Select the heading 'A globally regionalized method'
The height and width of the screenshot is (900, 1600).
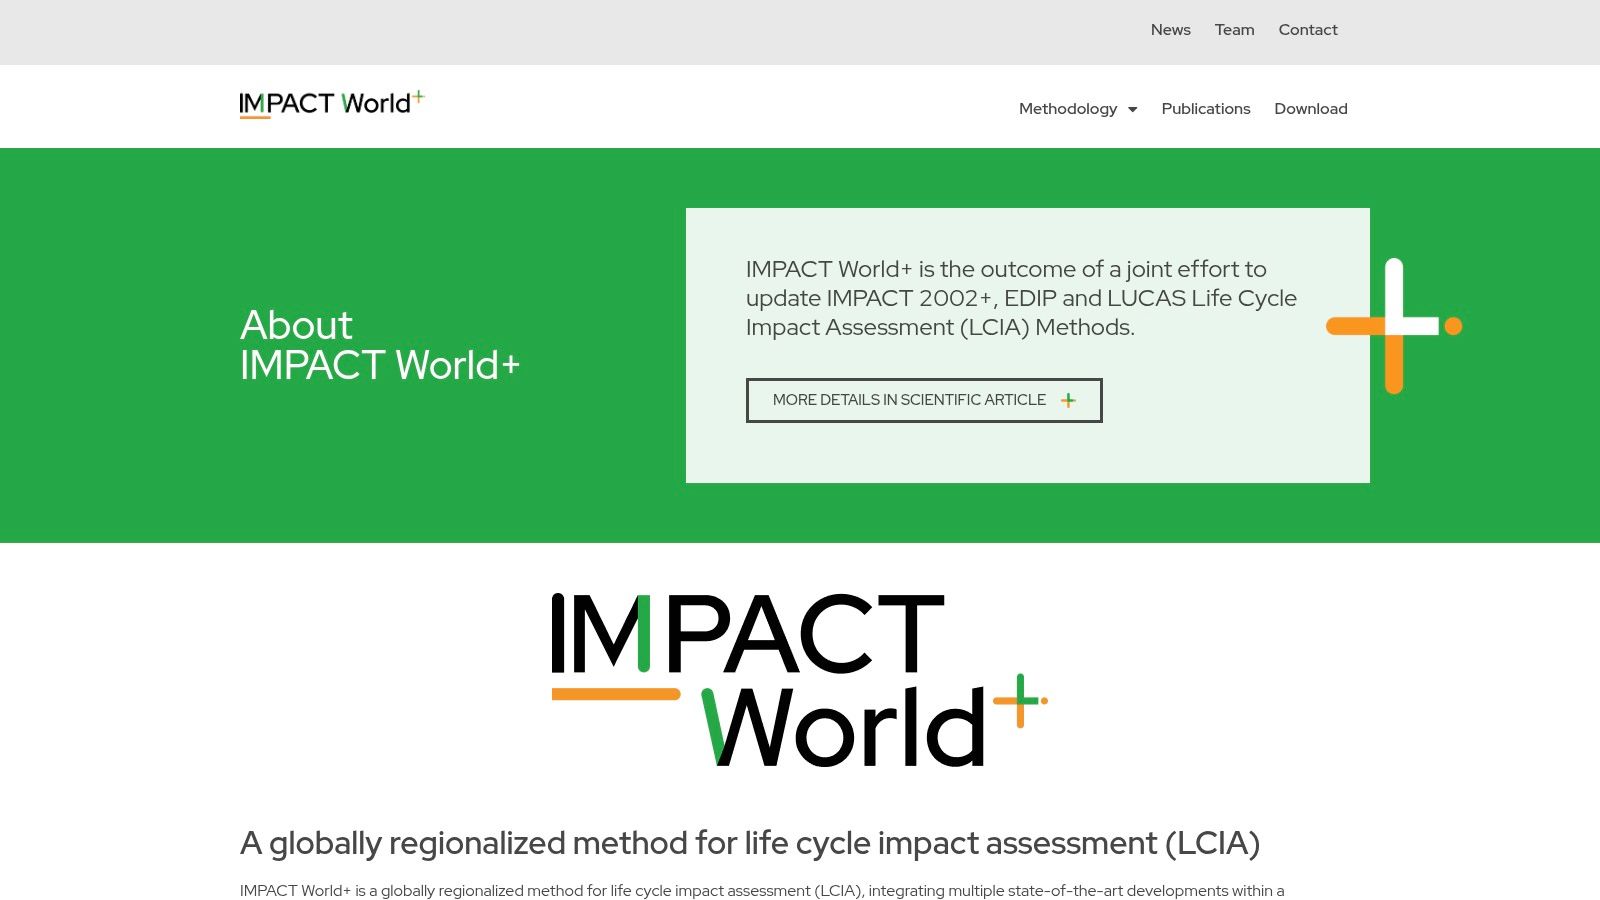pos(750,843)
